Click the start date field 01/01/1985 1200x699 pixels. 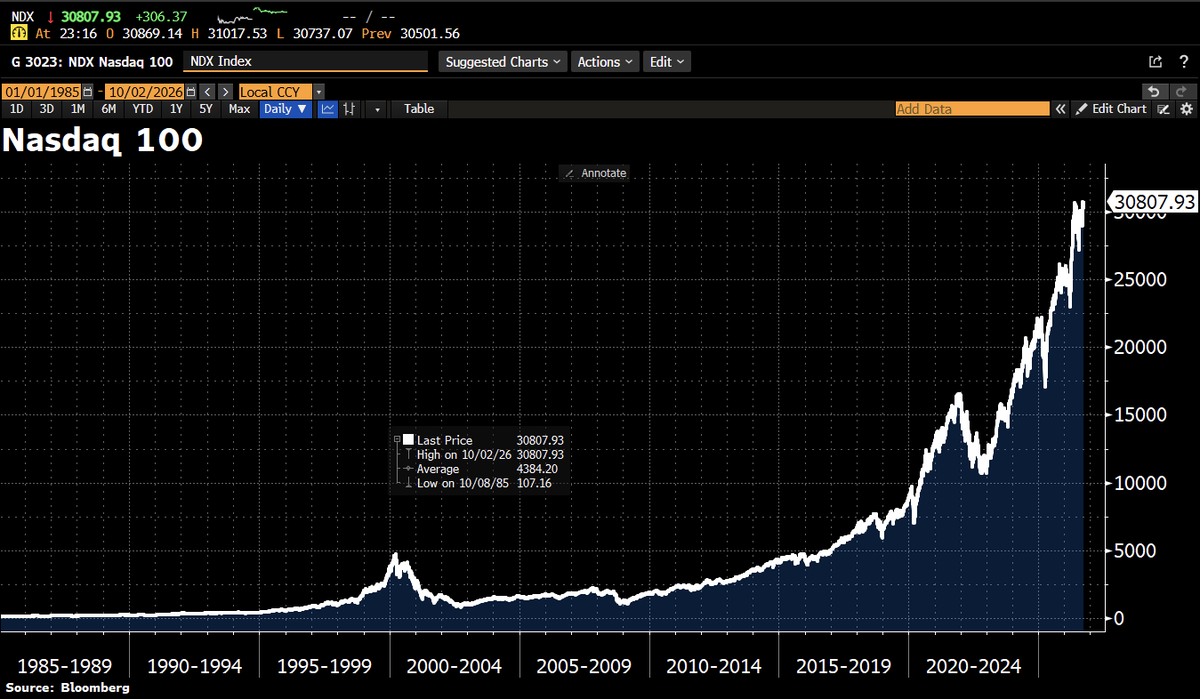[41, 92]
